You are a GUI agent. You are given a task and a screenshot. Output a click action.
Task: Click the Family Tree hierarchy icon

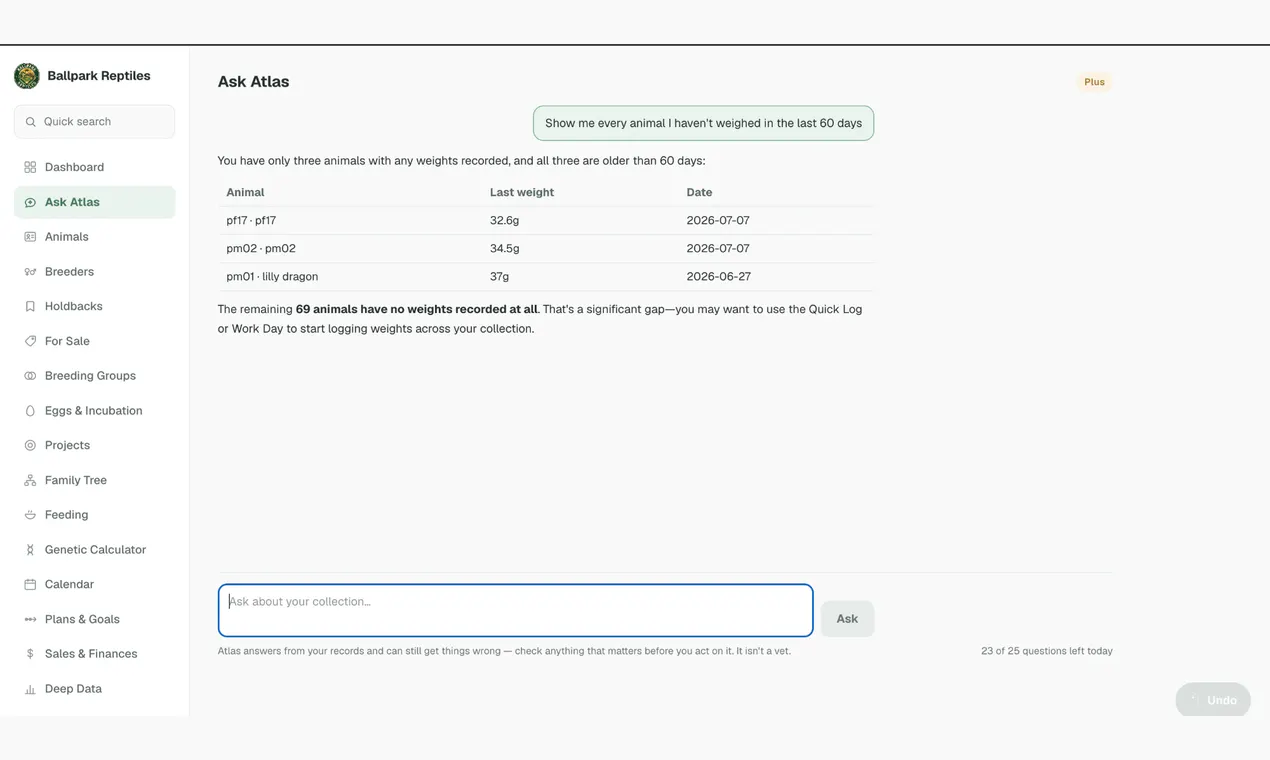(x=30, y=480)
